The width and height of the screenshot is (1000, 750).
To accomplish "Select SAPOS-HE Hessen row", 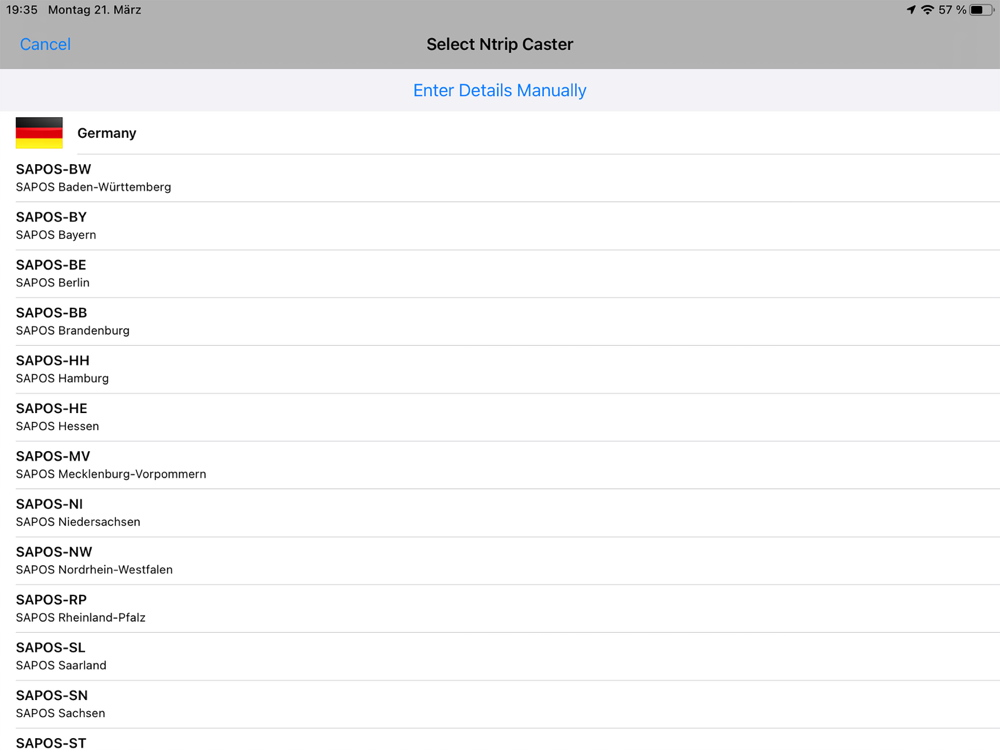I will pyautogui.click(x=500, y=417).
